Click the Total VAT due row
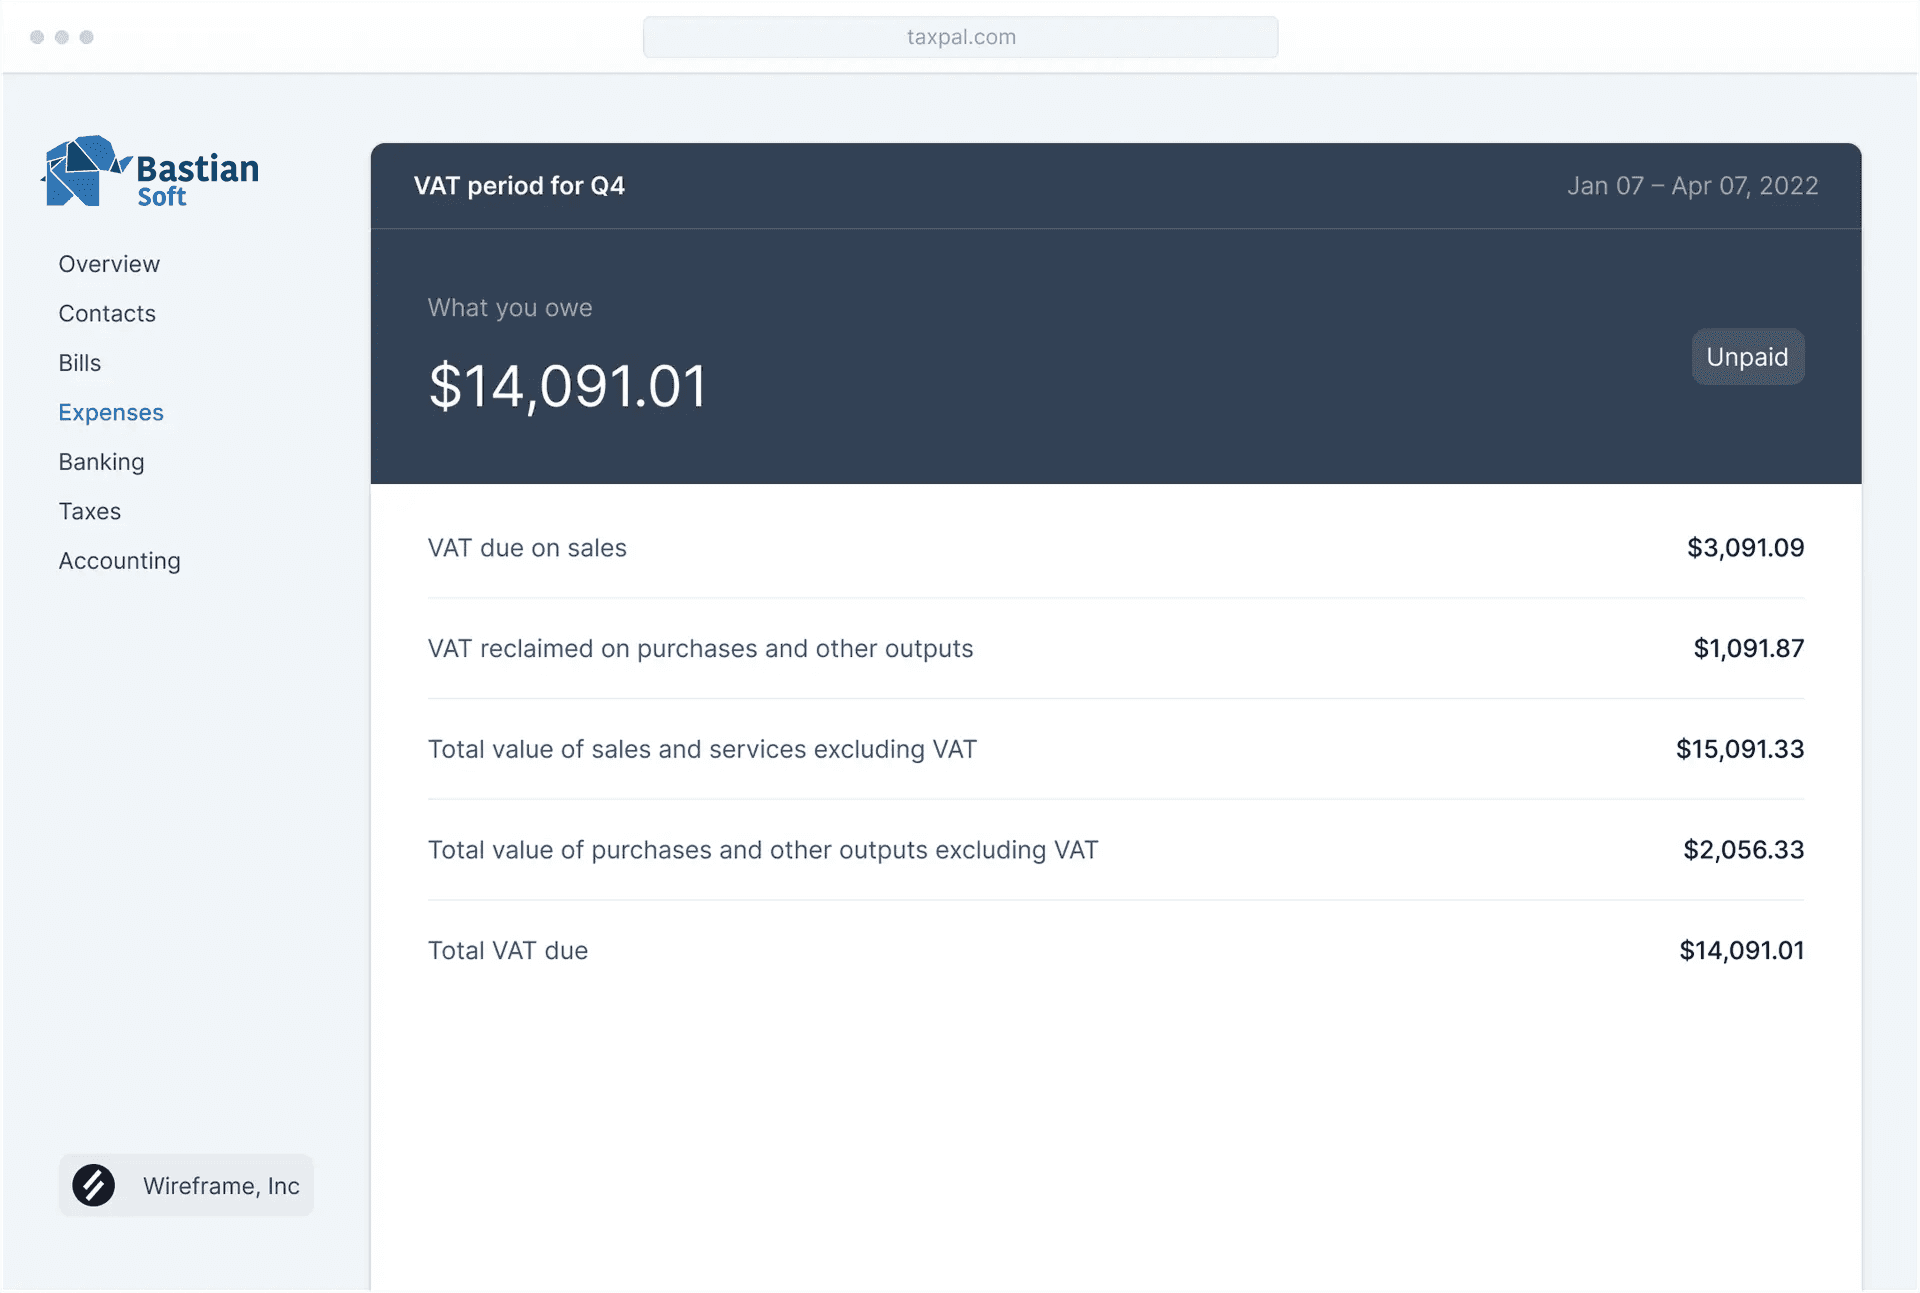The width and height of the screenshot is (1920, 1293). (x=1115, y=950)
